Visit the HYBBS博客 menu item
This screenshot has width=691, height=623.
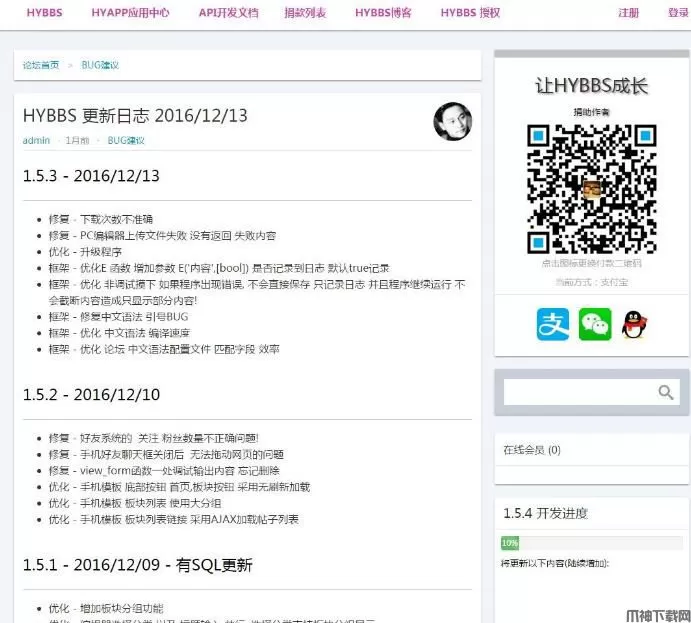pos(383,13)
